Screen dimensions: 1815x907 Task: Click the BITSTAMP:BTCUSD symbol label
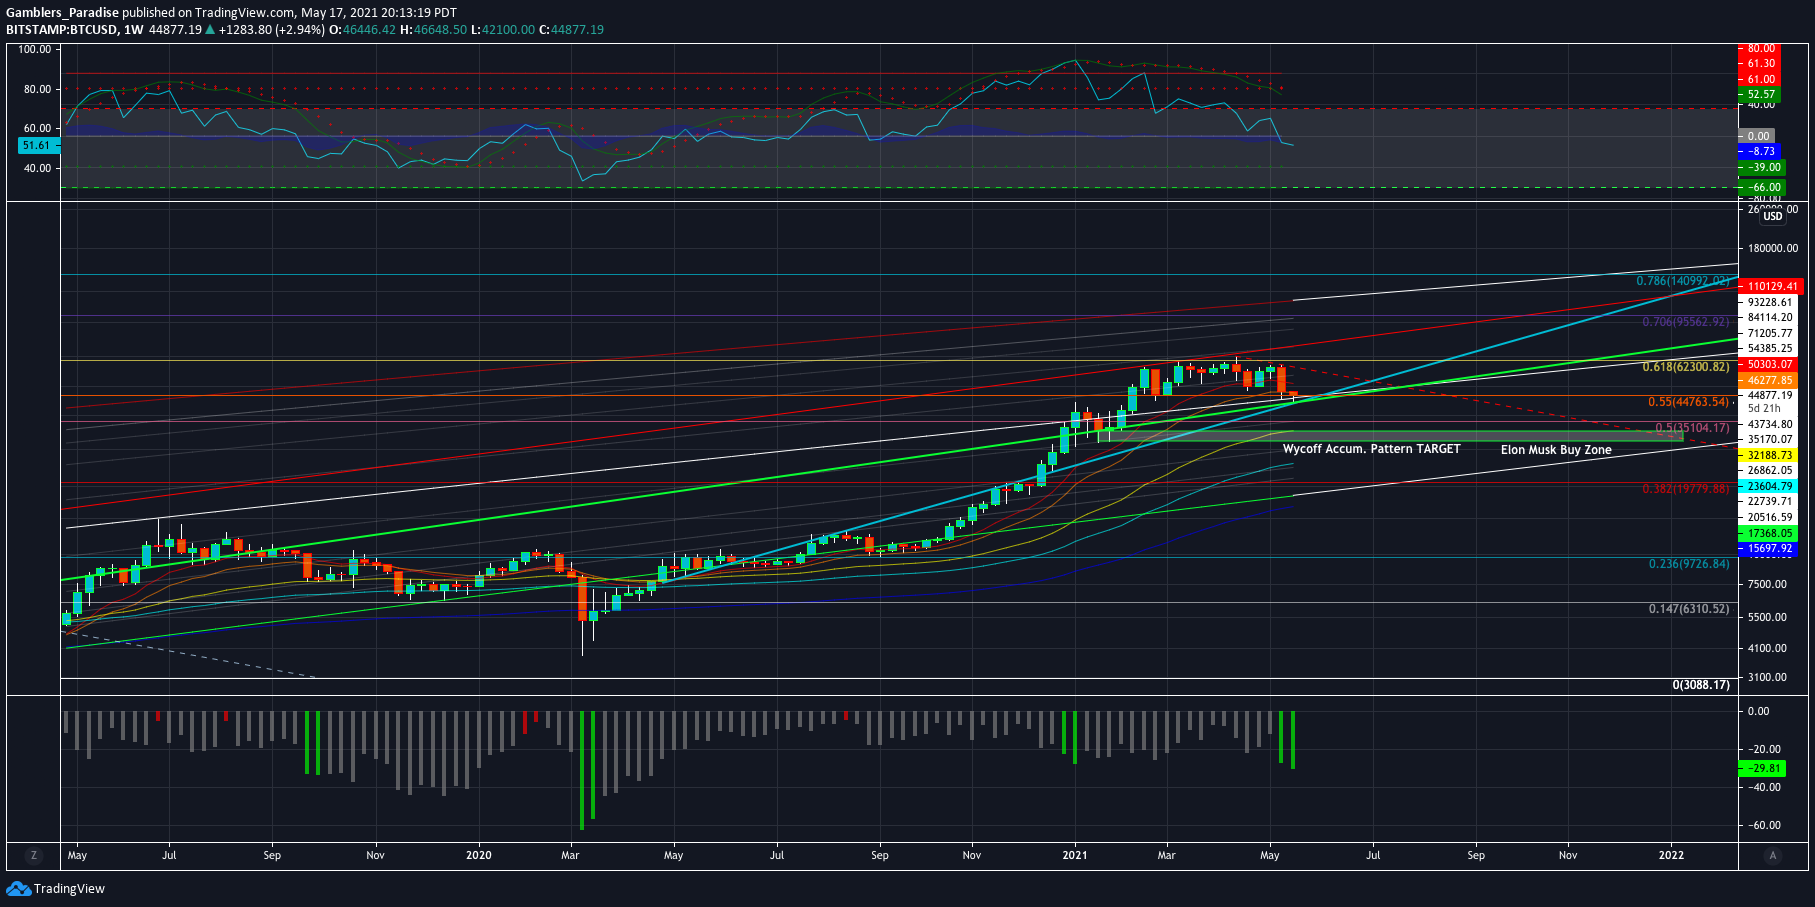(x=60, y=30)
